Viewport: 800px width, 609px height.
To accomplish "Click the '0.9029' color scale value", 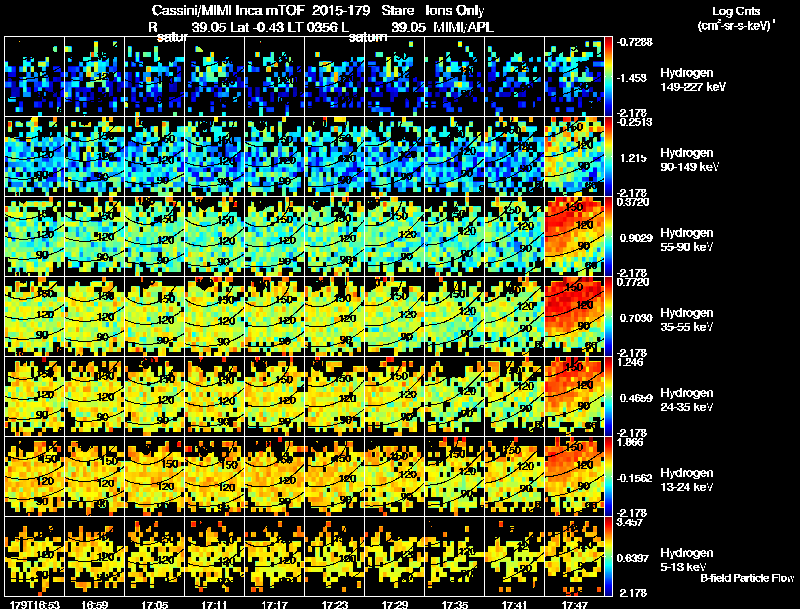I will [x=636, y=238].
